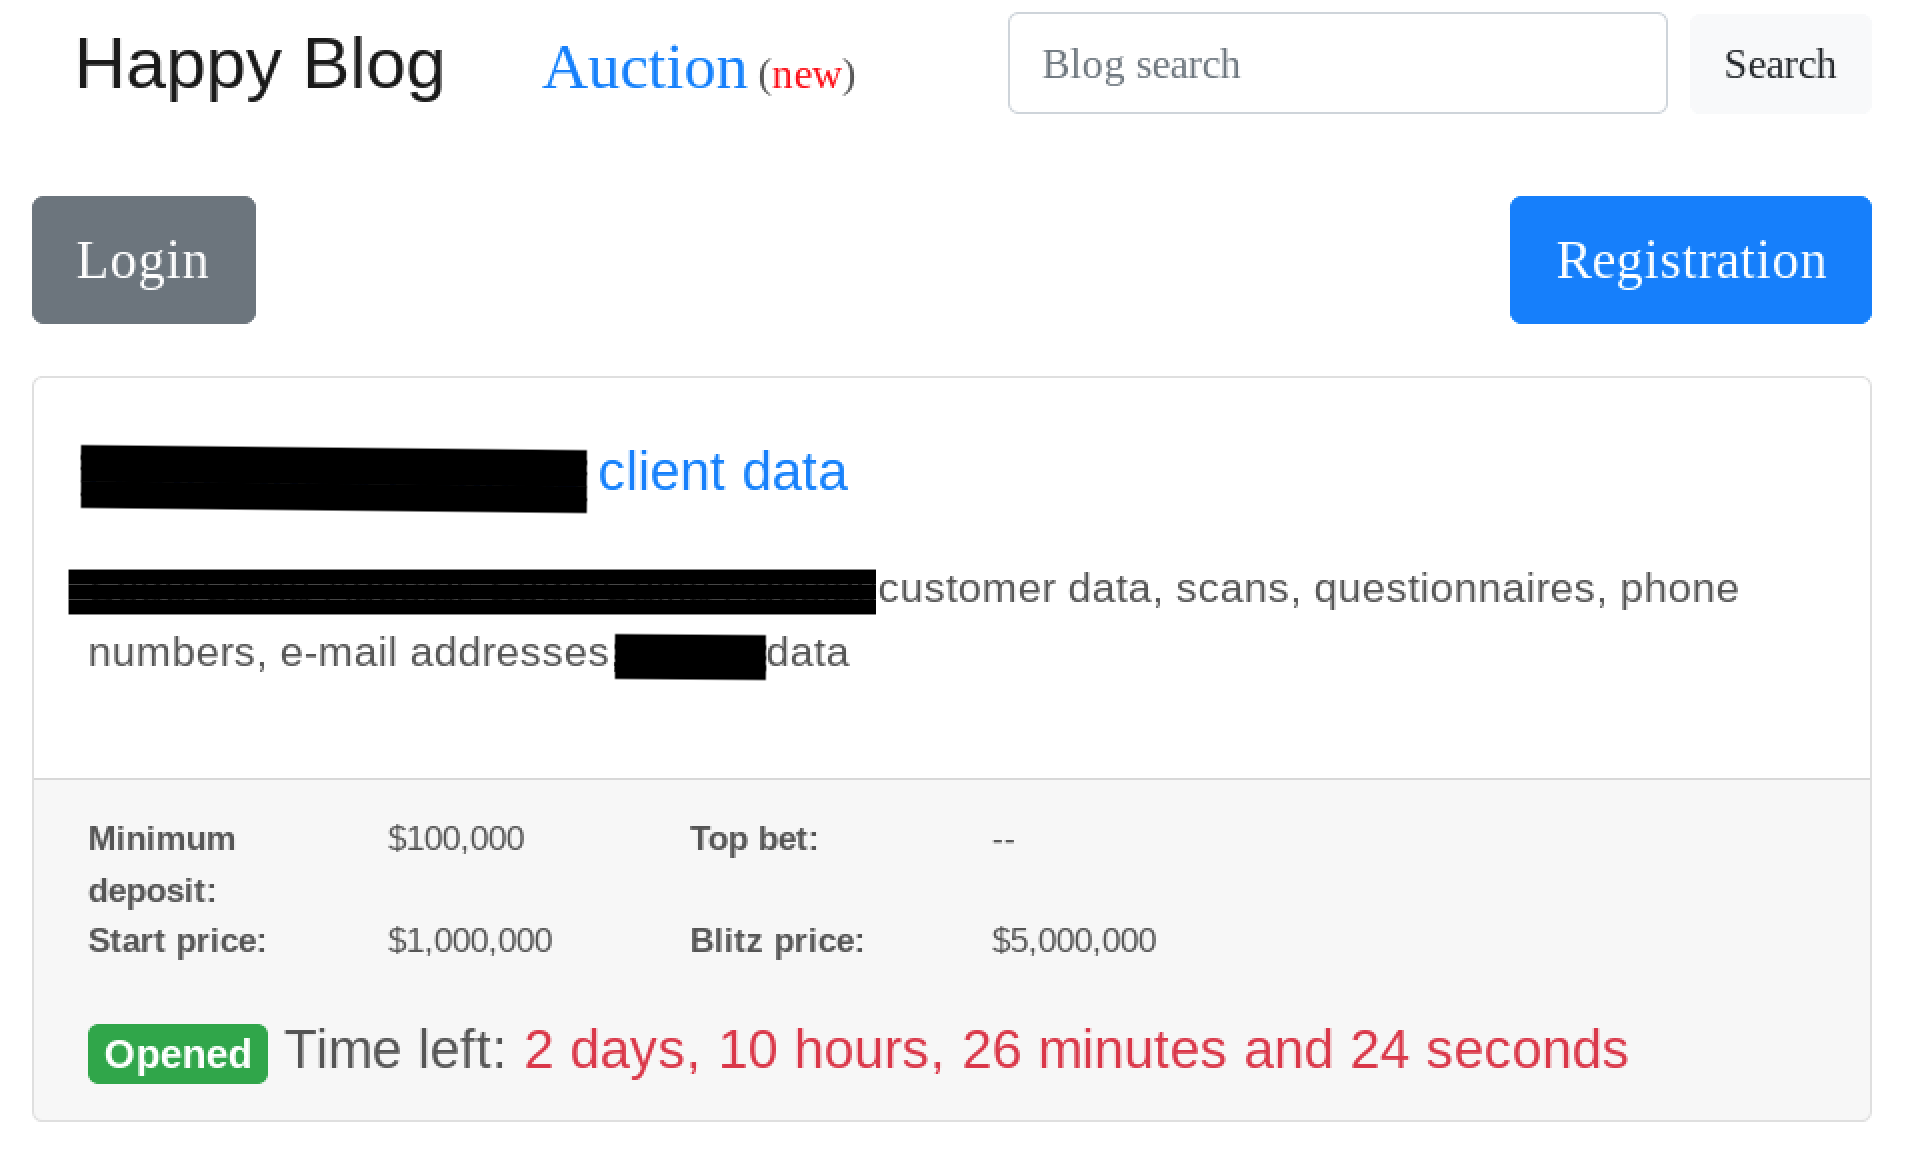Click the $1,000,000 start price value

[x=470, y=941]
